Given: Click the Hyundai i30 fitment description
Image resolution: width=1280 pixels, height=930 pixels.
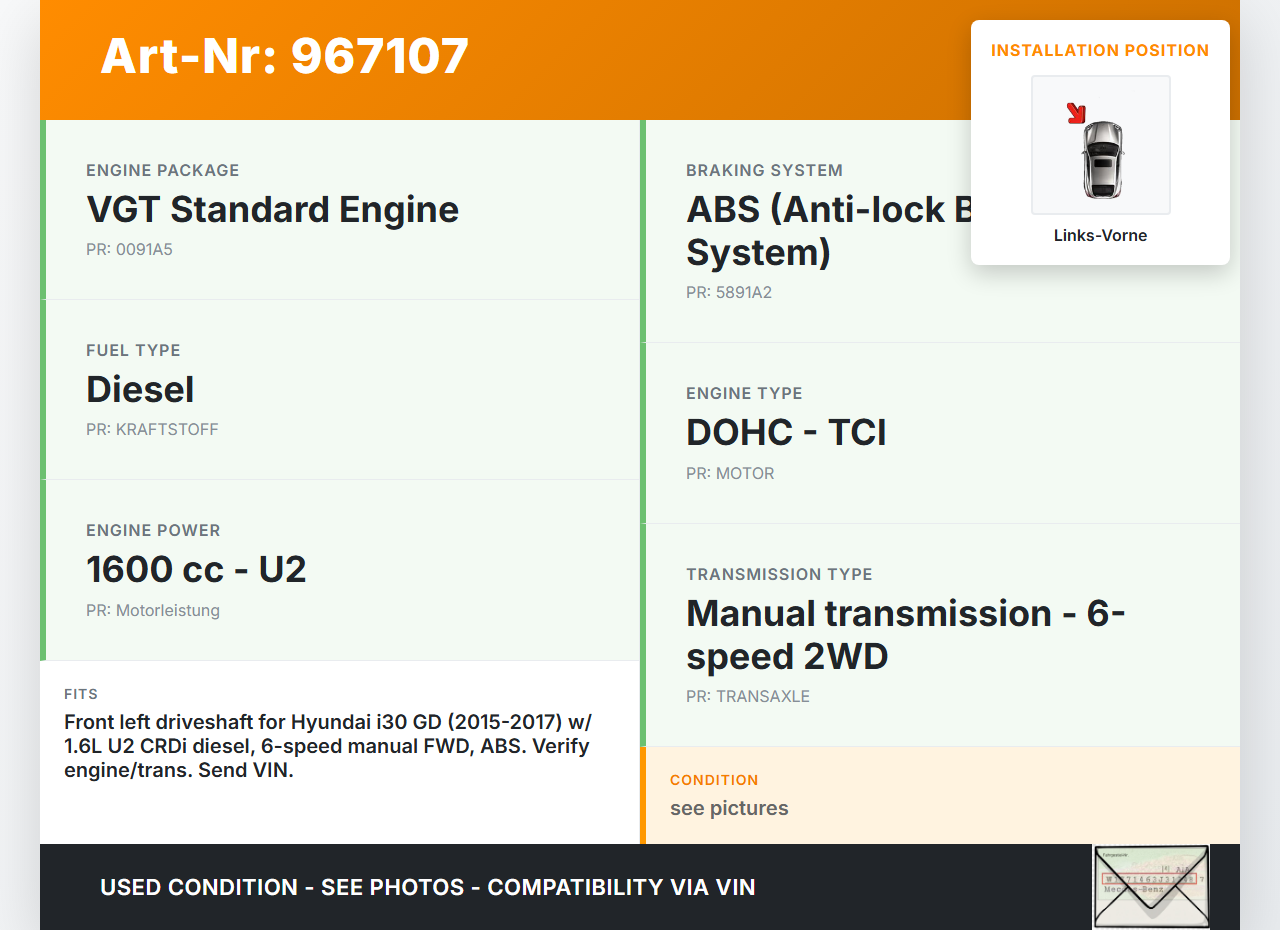Looking at the screenshot, I should coord(327,746).
